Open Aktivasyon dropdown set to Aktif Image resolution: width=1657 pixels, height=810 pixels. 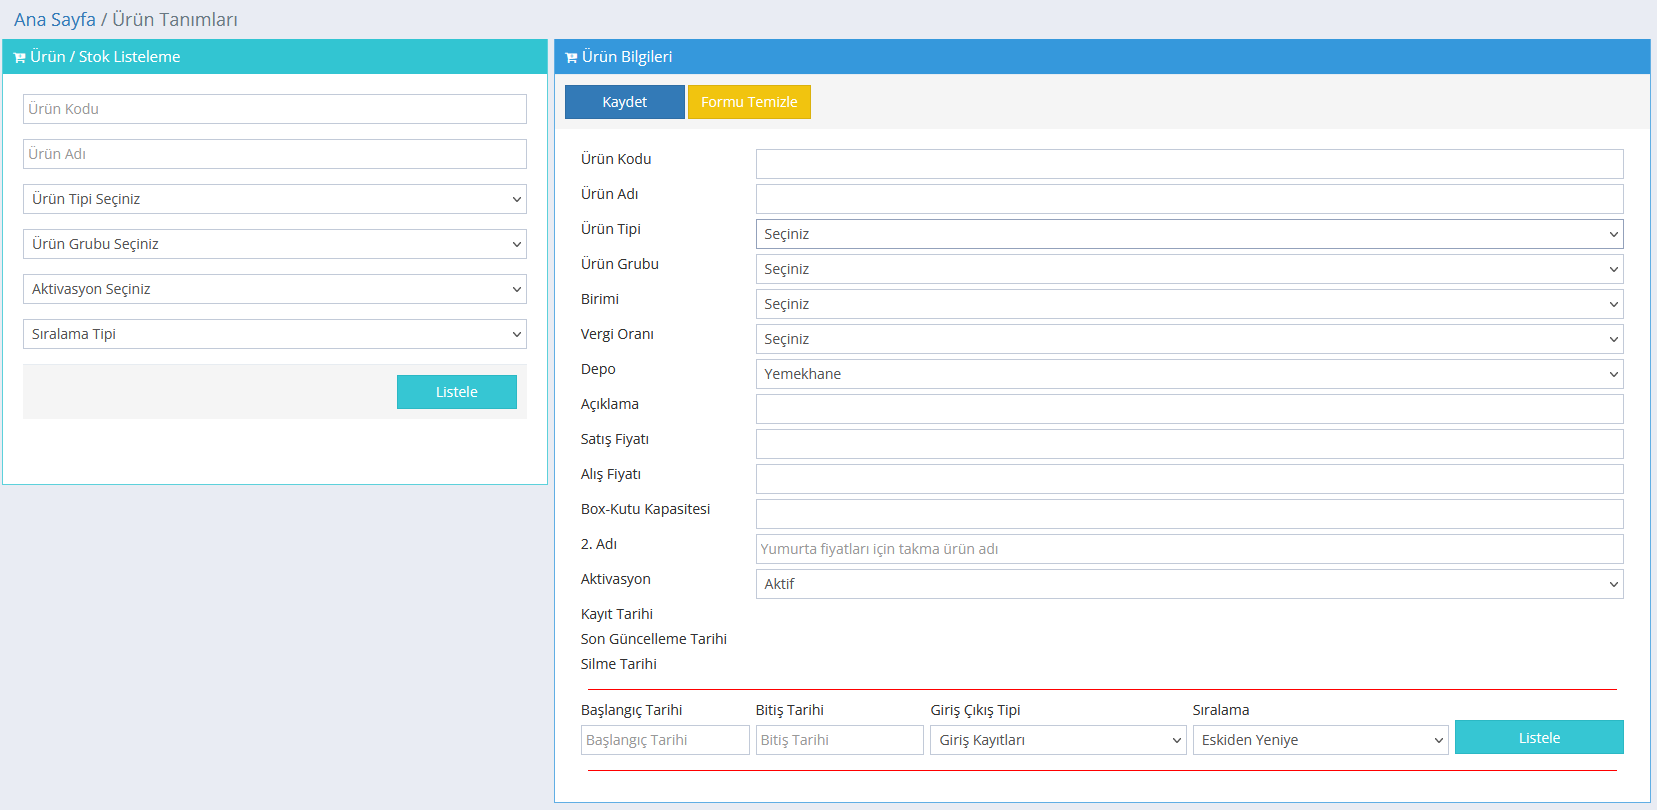coord(1188,584)
